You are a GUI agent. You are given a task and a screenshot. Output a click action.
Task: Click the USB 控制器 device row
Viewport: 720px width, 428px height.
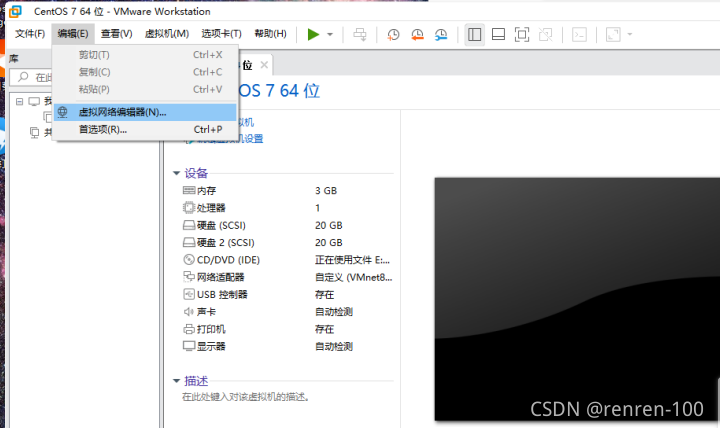[x=287, y=294]
